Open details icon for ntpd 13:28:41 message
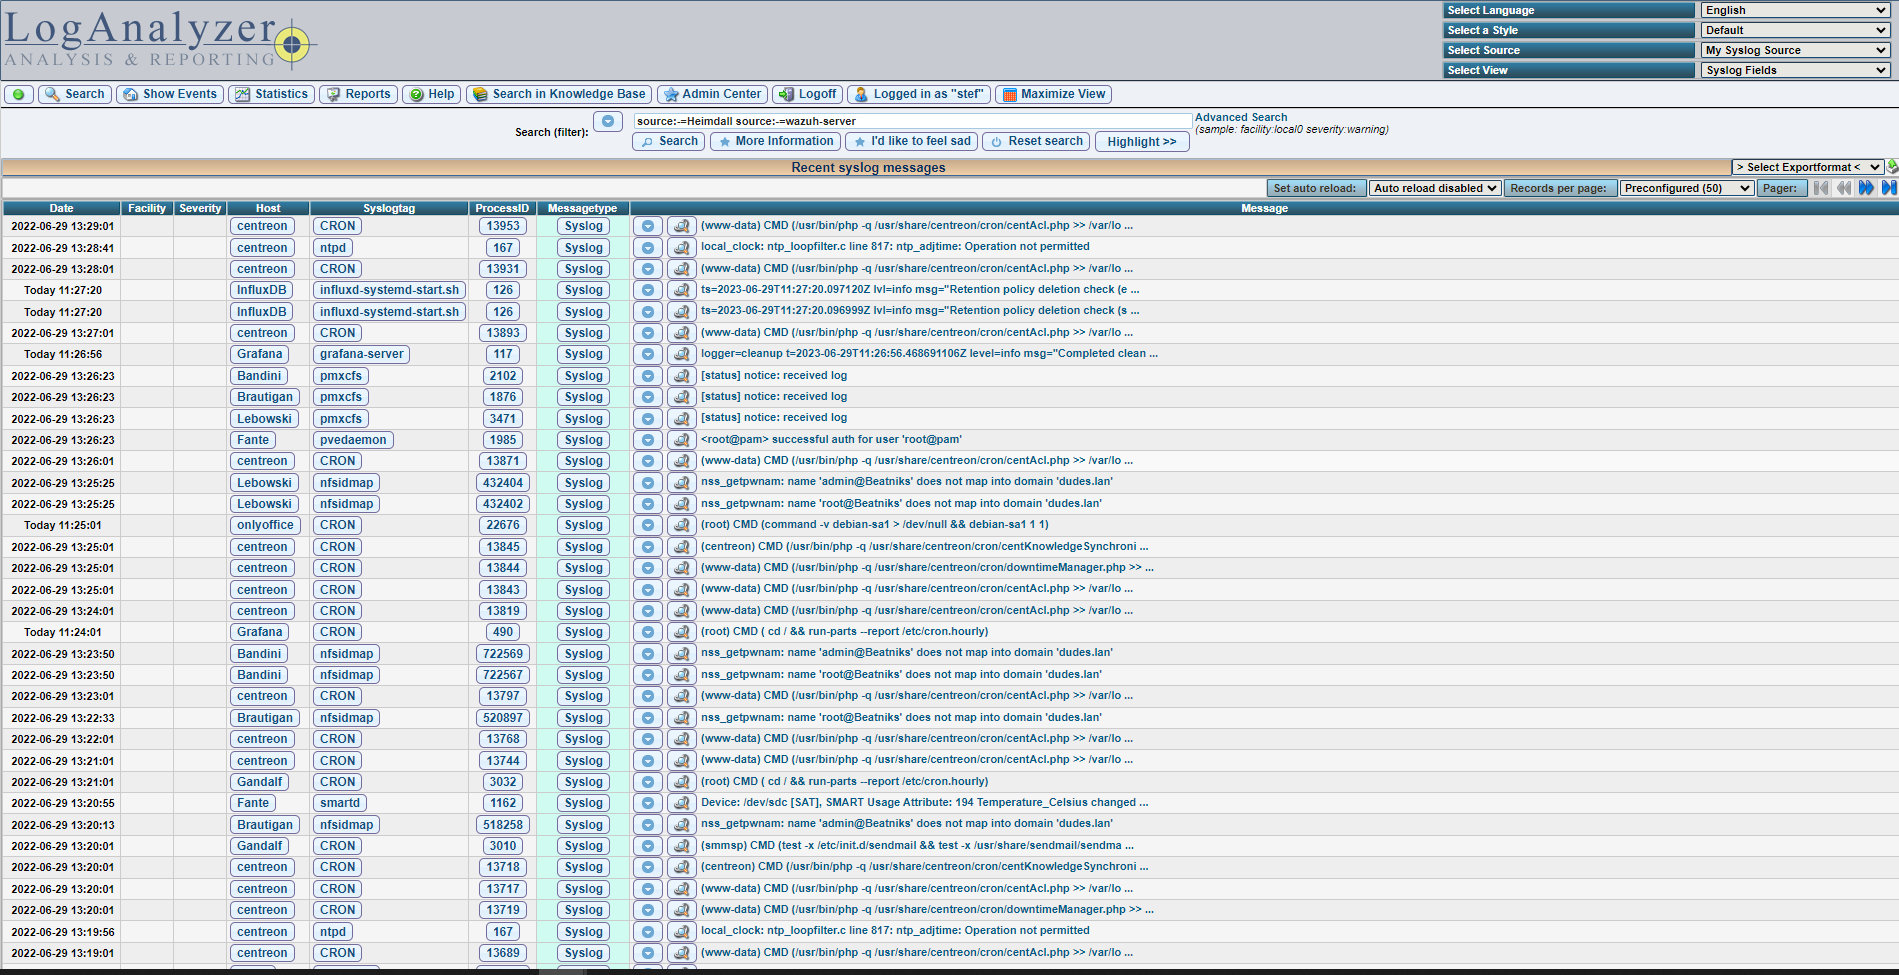The width and height of the screenshot is (1899, 975). tap(681, 248)
